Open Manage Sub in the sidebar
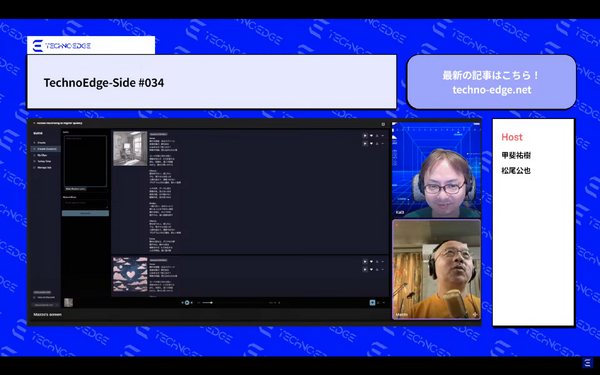Viewport: 600px width, 375px height. coord(44,168)
